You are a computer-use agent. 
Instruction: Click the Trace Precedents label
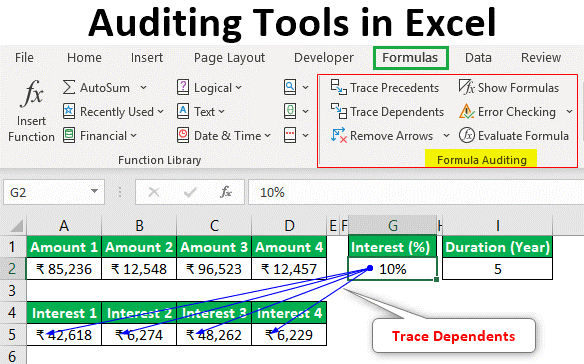pos(394,88)
